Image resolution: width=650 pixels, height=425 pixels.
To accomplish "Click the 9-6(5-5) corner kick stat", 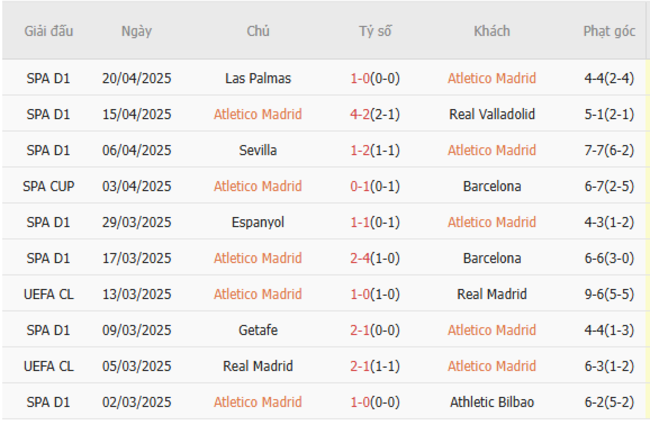I will (609, 294).
